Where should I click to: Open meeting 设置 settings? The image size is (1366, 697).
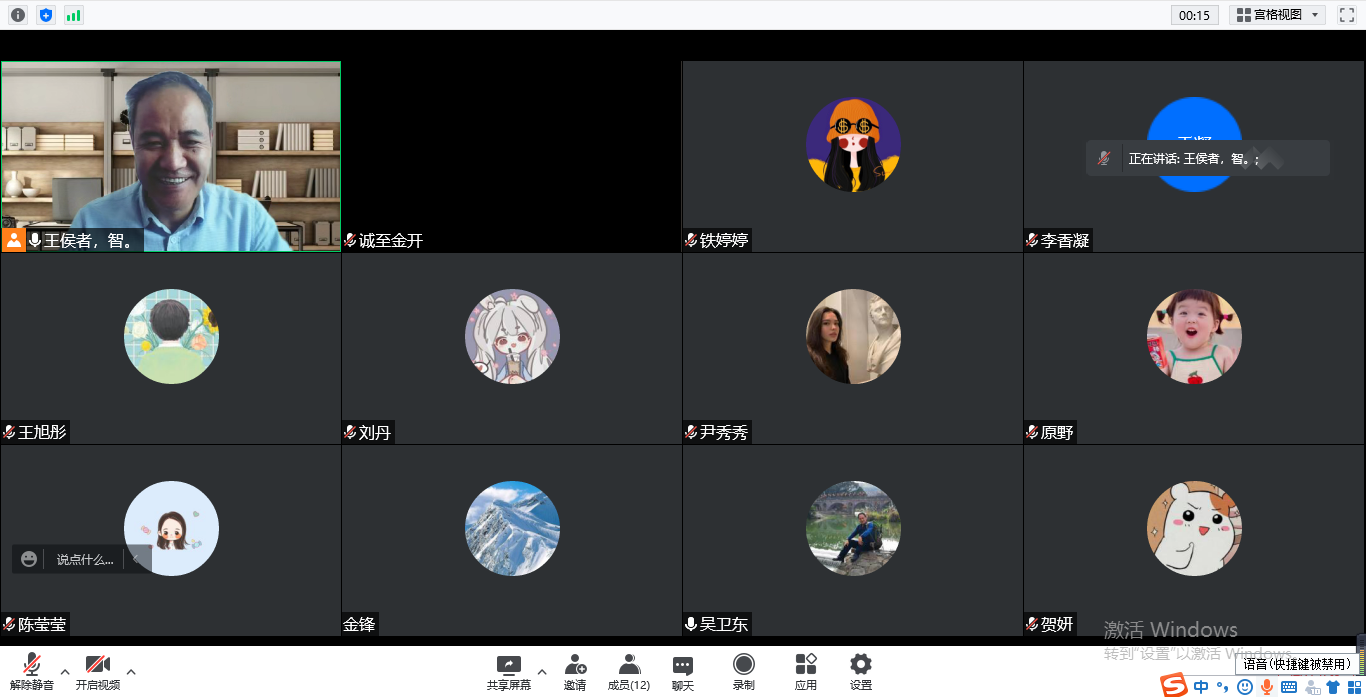point(861,672)
